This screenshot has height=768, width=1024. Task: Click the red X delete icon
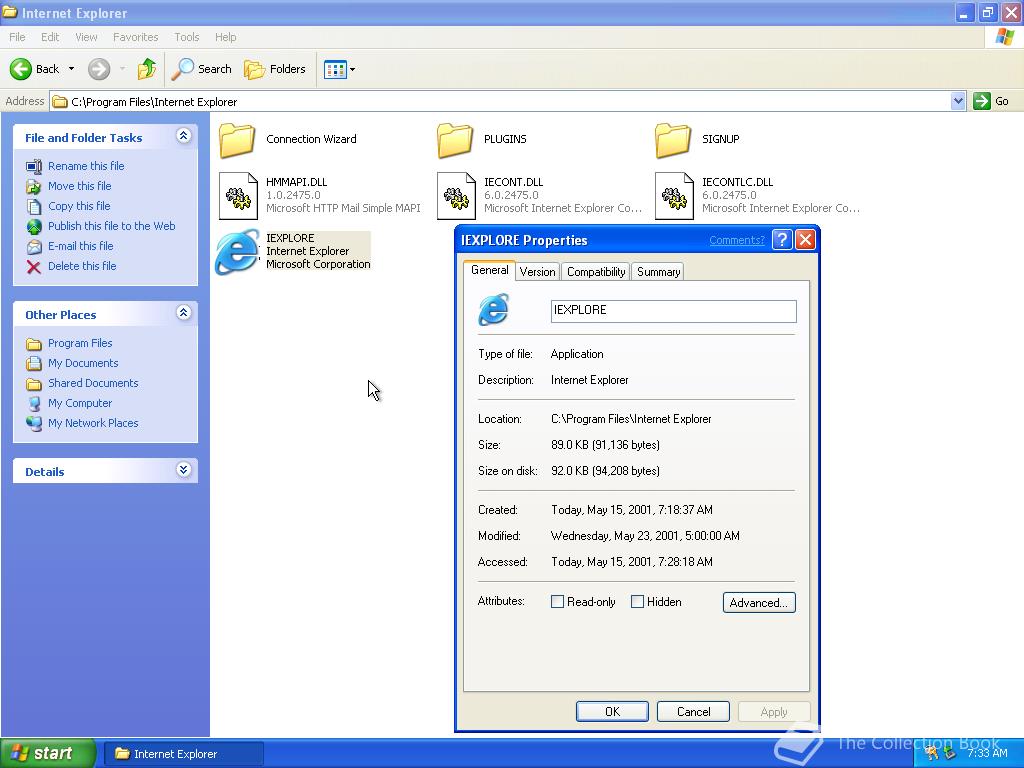[33, 266]
